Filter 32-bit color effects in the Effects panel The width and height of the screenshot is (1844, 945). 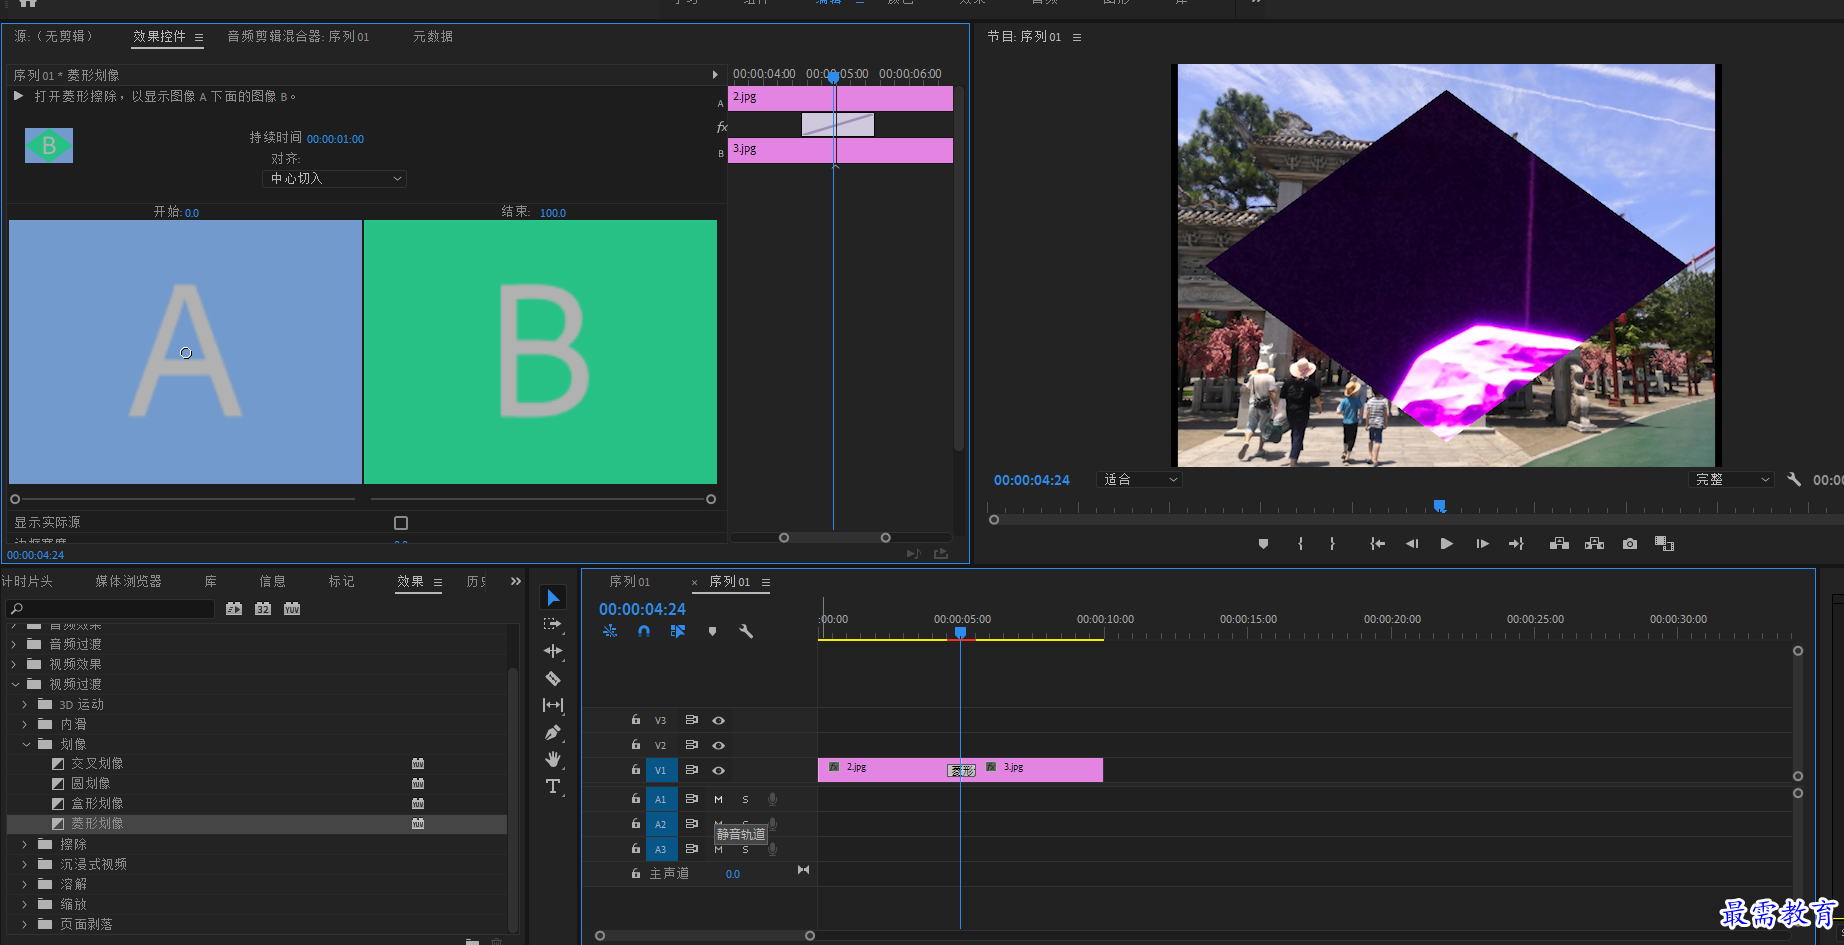click(263, 609)
